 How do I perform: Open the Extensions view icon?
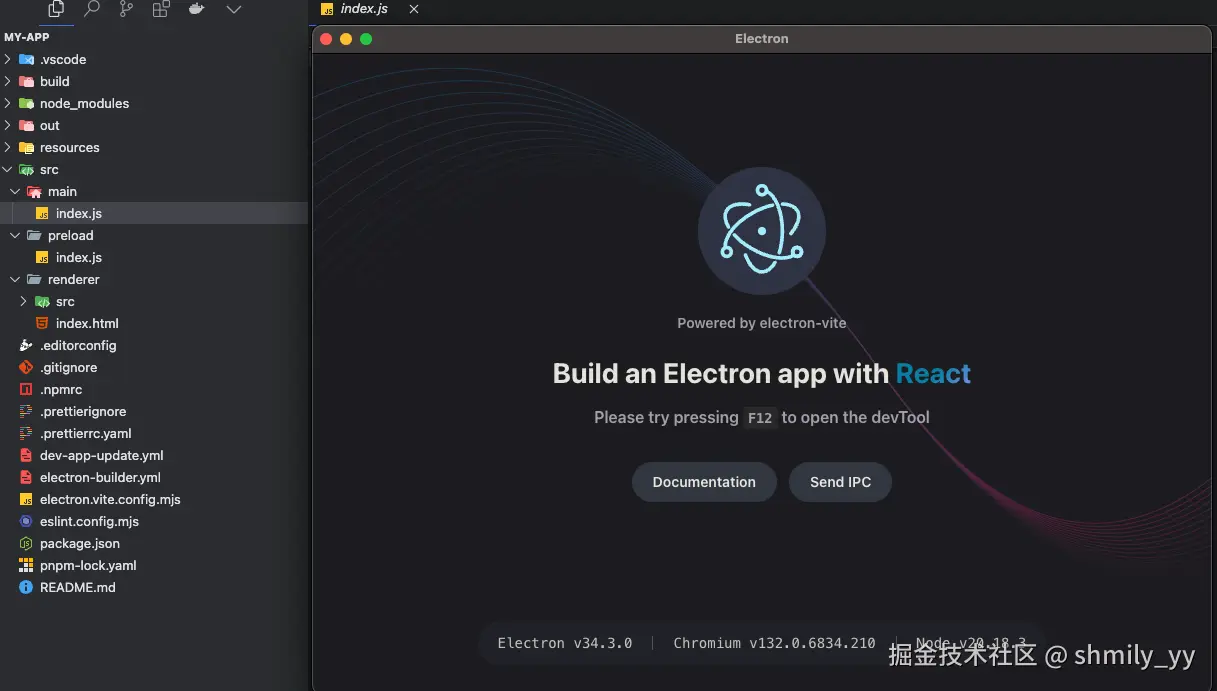click(x=161, y=9)
